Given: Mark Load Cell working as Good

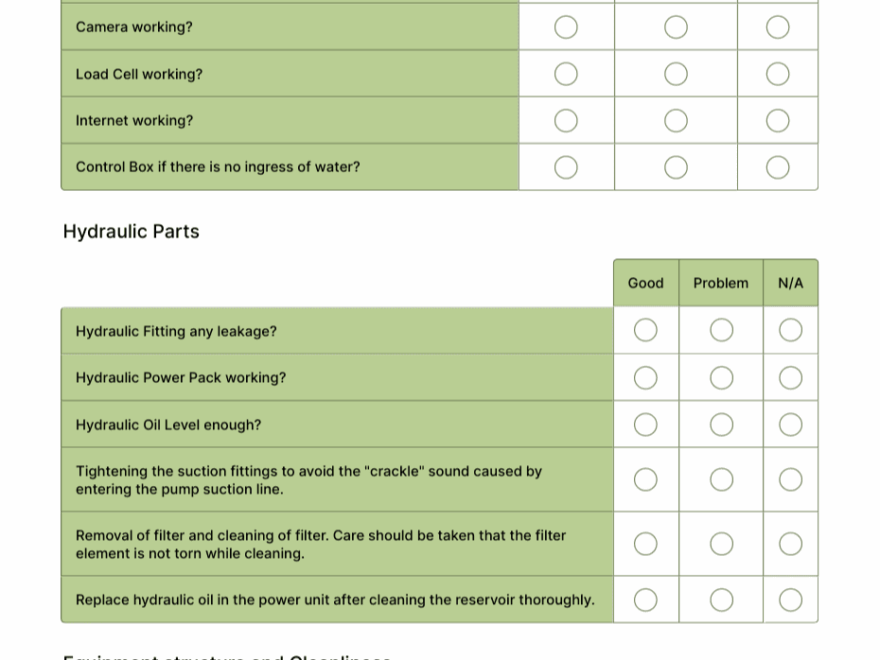Looking at the screenshot, I should 565,73.
